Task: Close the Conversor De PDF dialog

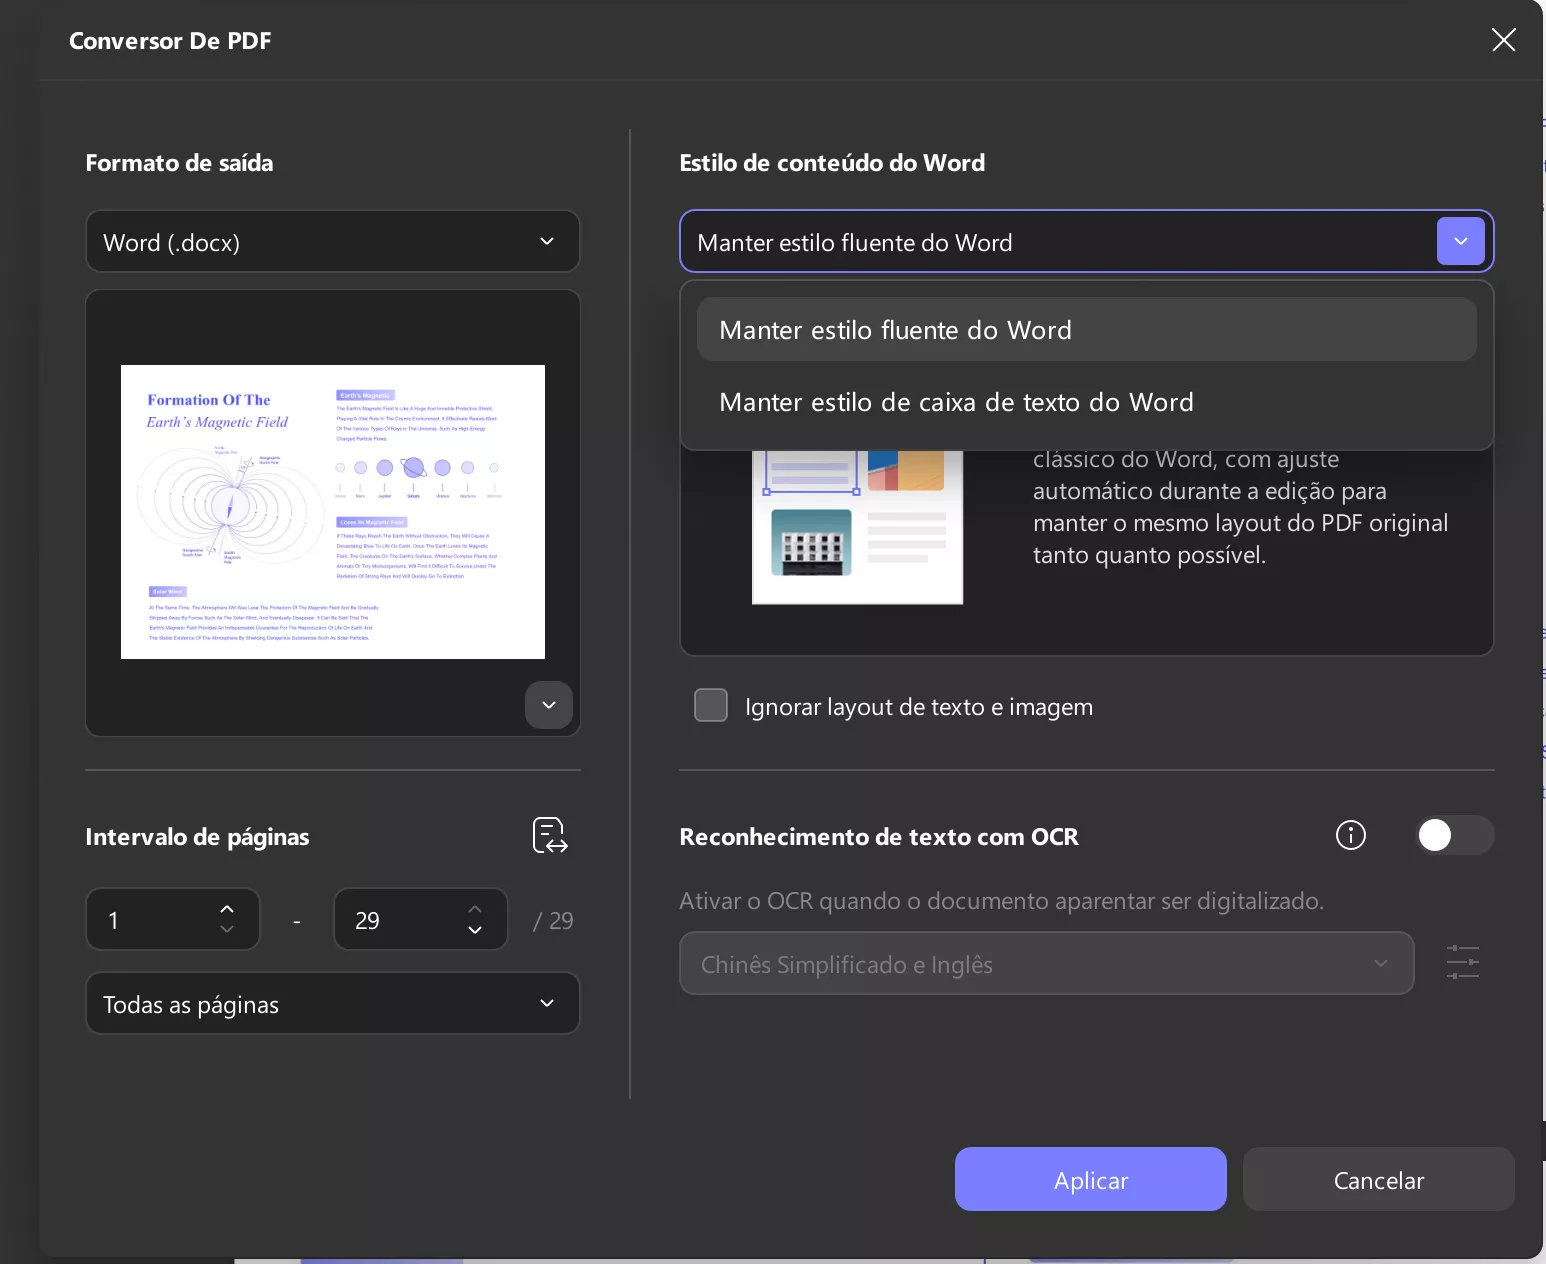Action: [x=1503, y=40]
